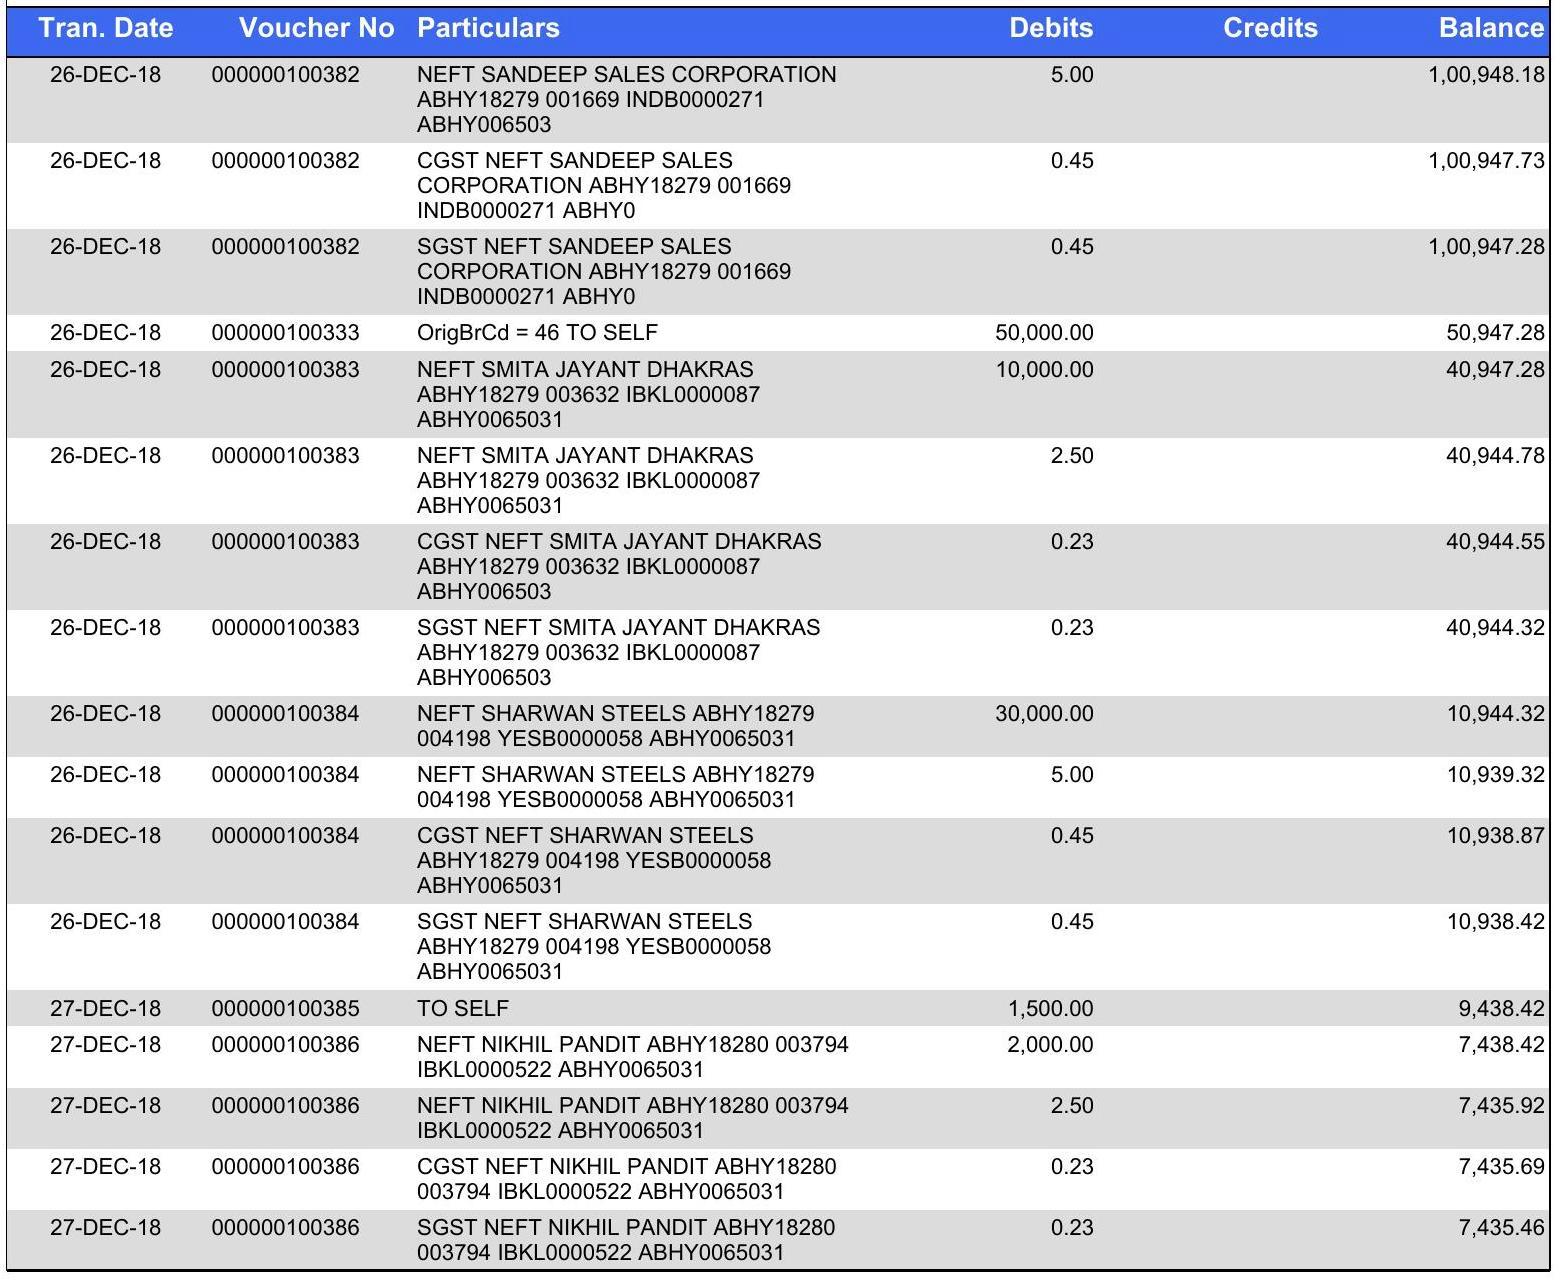1564x1285 pixels.
Task: Click voucher number in the 7,438.42 row
Action: tap(285, 1045)
